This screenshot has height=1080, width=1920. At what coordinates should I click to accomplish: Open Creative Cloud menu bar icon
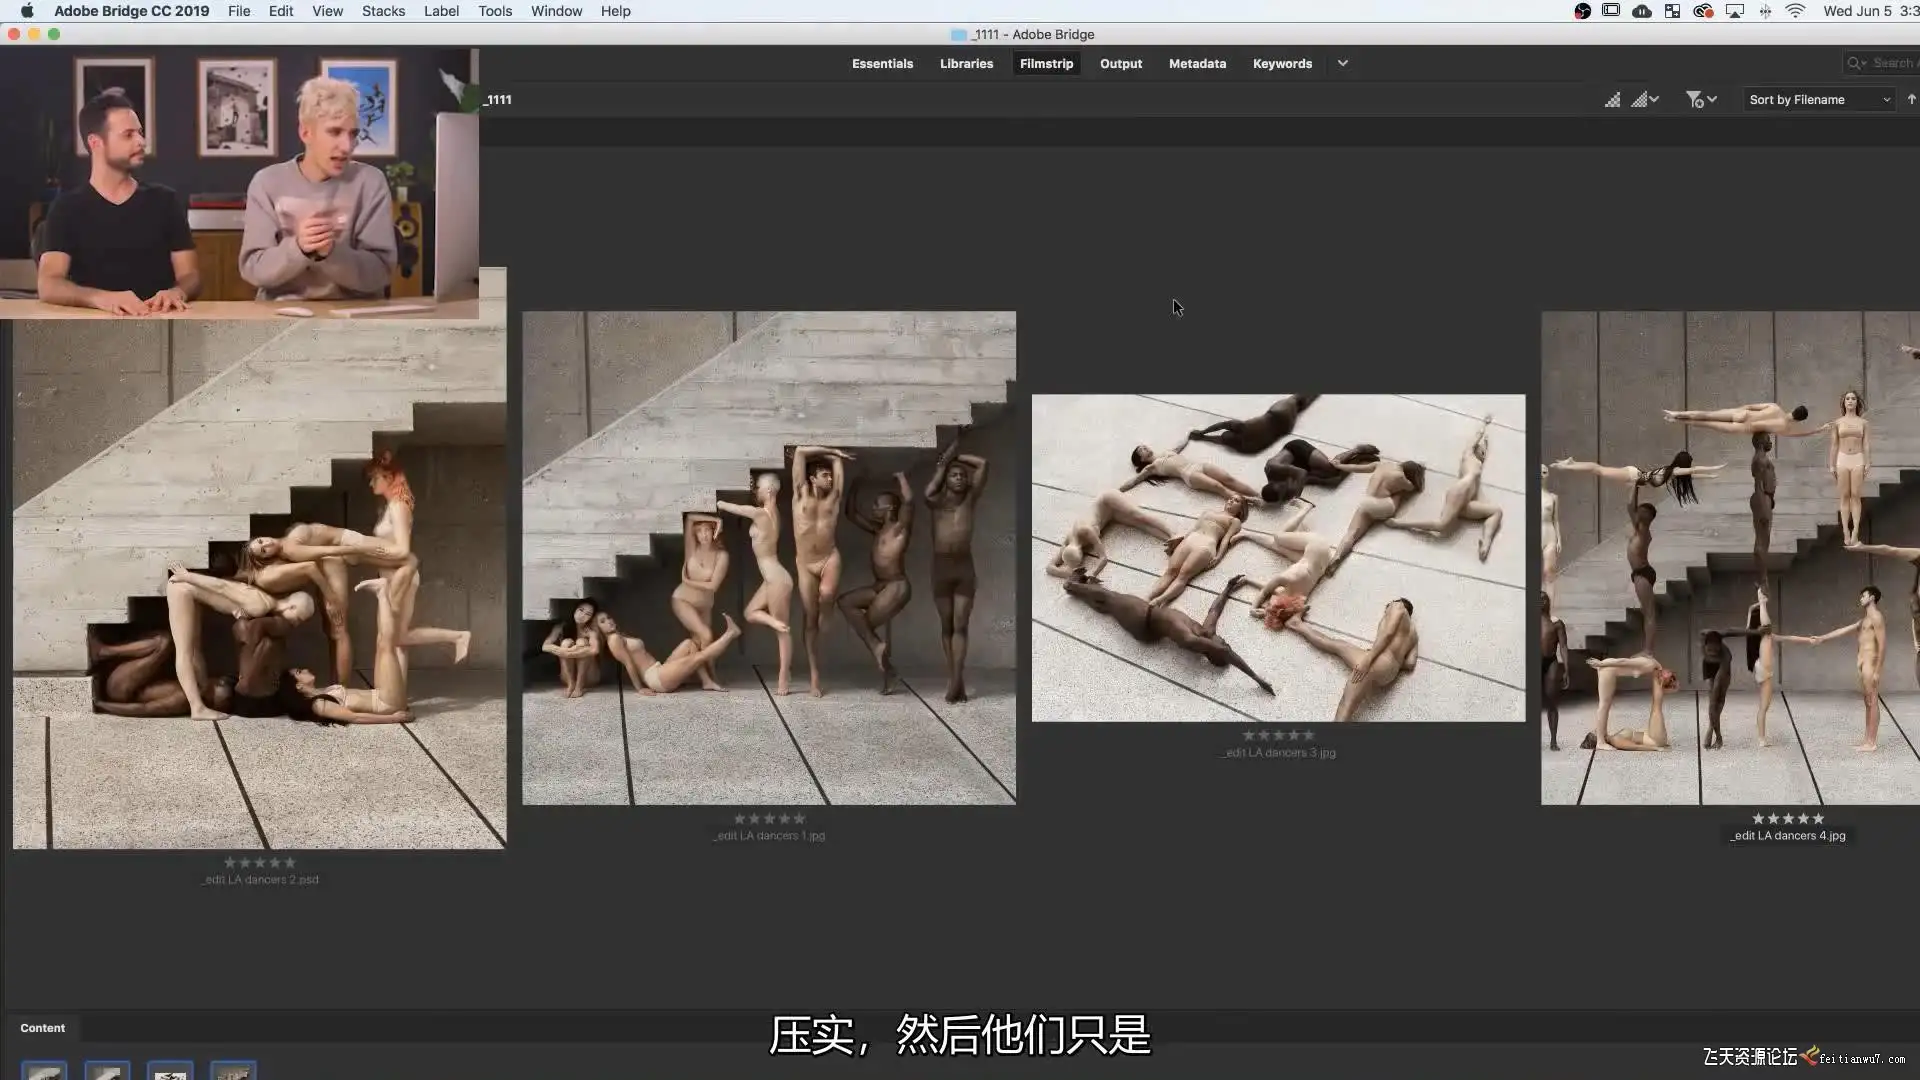pyautogui.click(x=1703, y=11)
